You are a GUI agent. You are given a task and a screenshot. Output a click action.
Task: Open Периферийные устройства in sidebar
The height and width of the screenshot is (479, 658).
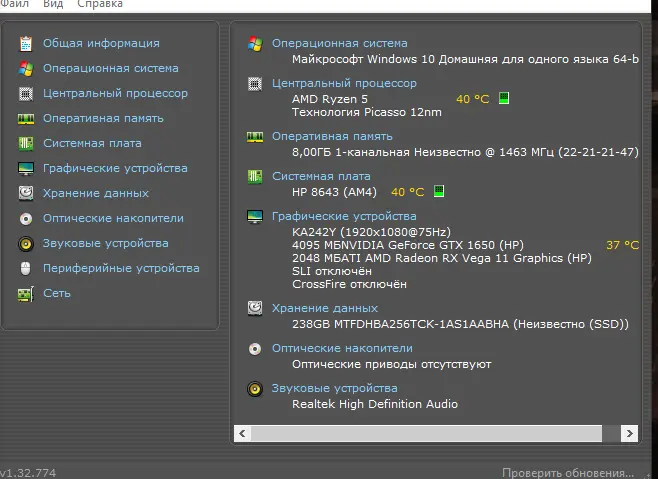(x=121, y=268)
